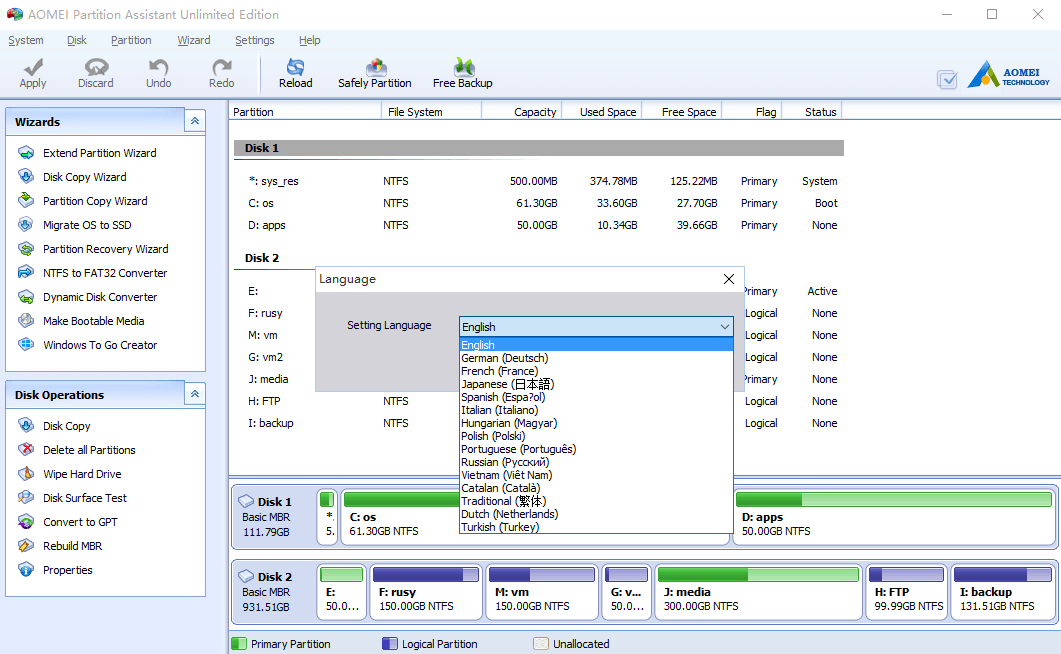Viewport: 1061px width, 654px height.
Task: Select M: vm partition block in disk map
Action: click(x=542, y=592)
